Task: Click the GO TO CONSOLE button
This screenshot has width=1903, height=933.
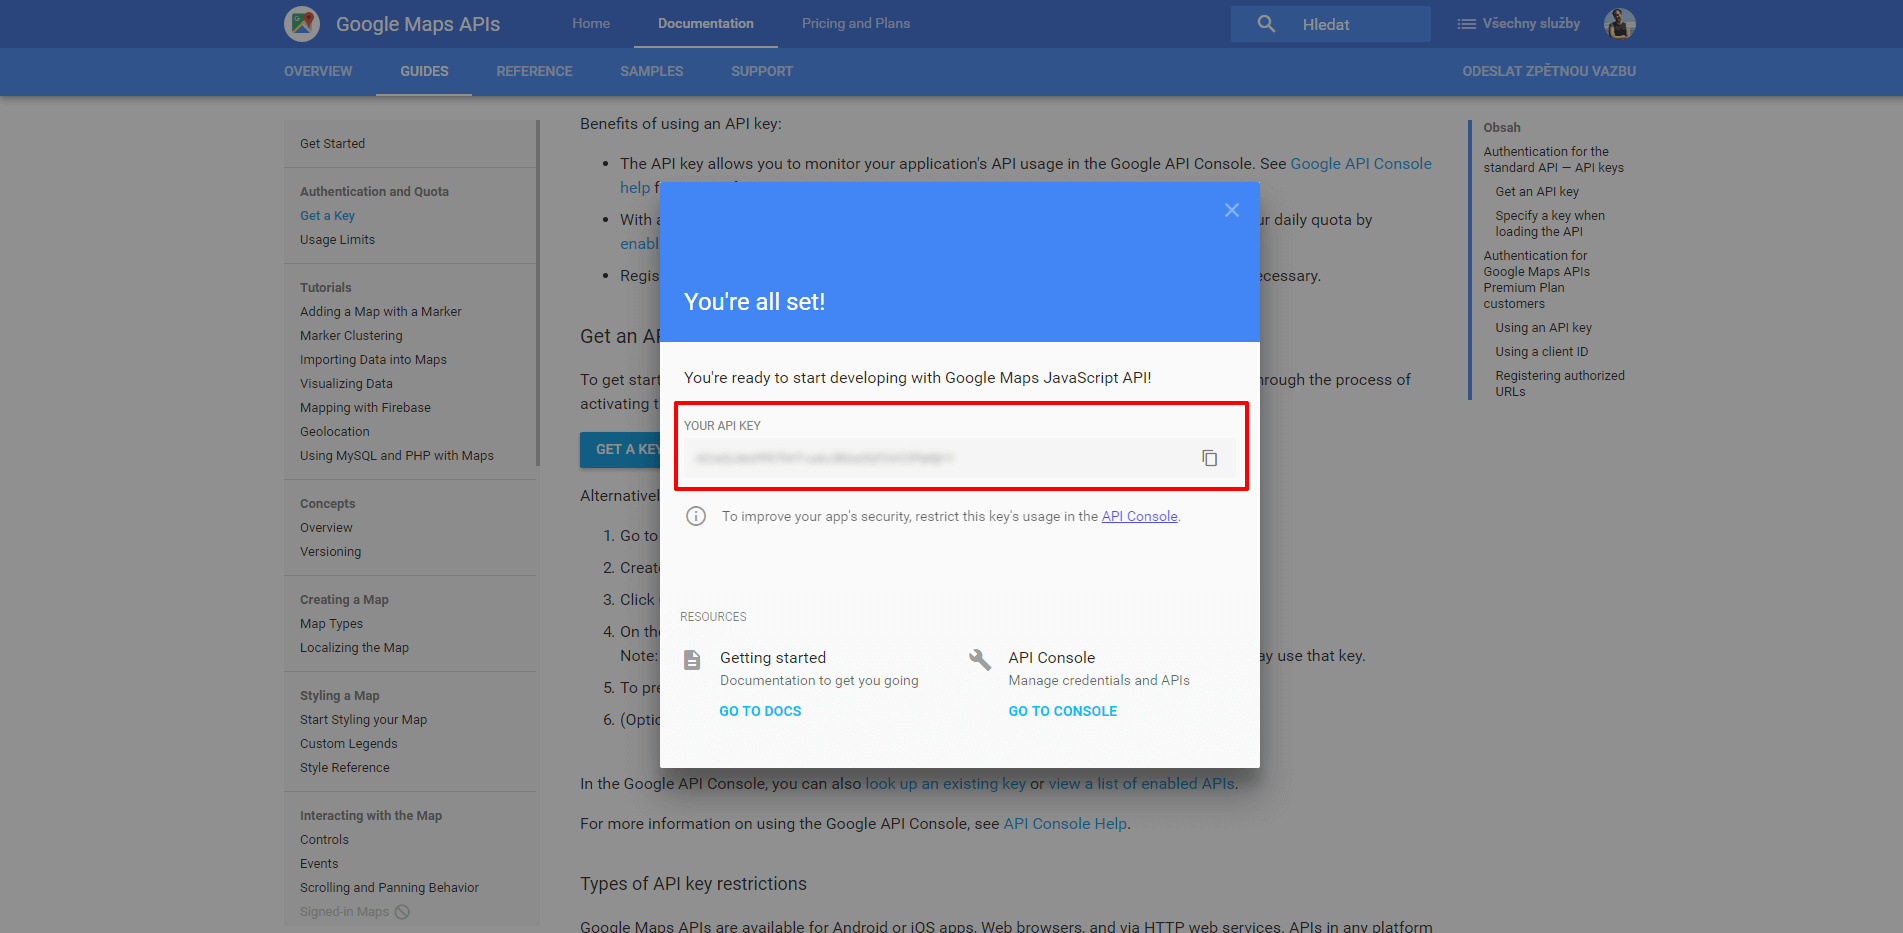Action: [1063, 711]
